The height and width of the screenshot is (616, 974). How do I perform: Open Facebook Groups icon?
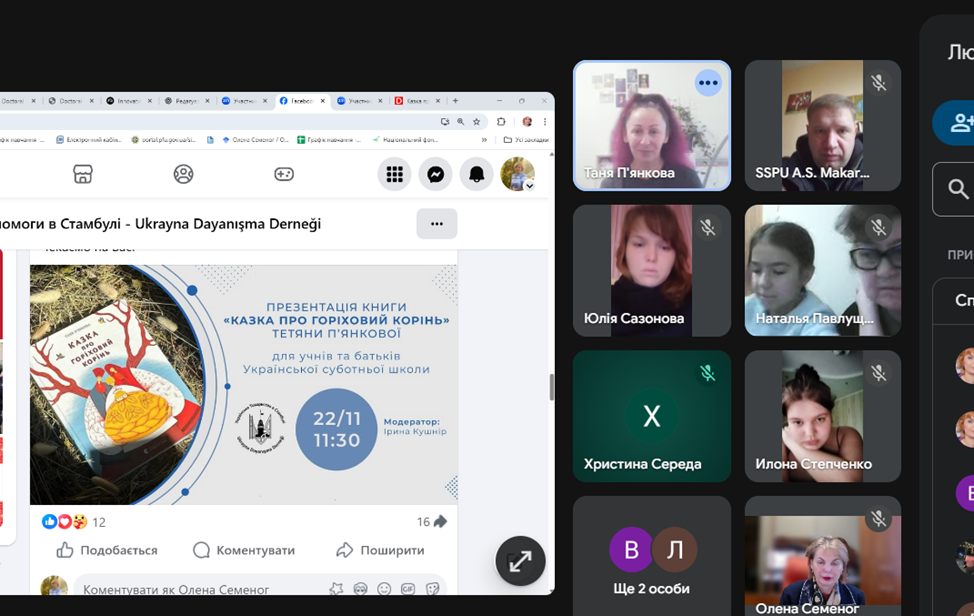pyautogui.click(x=183, y=174)
